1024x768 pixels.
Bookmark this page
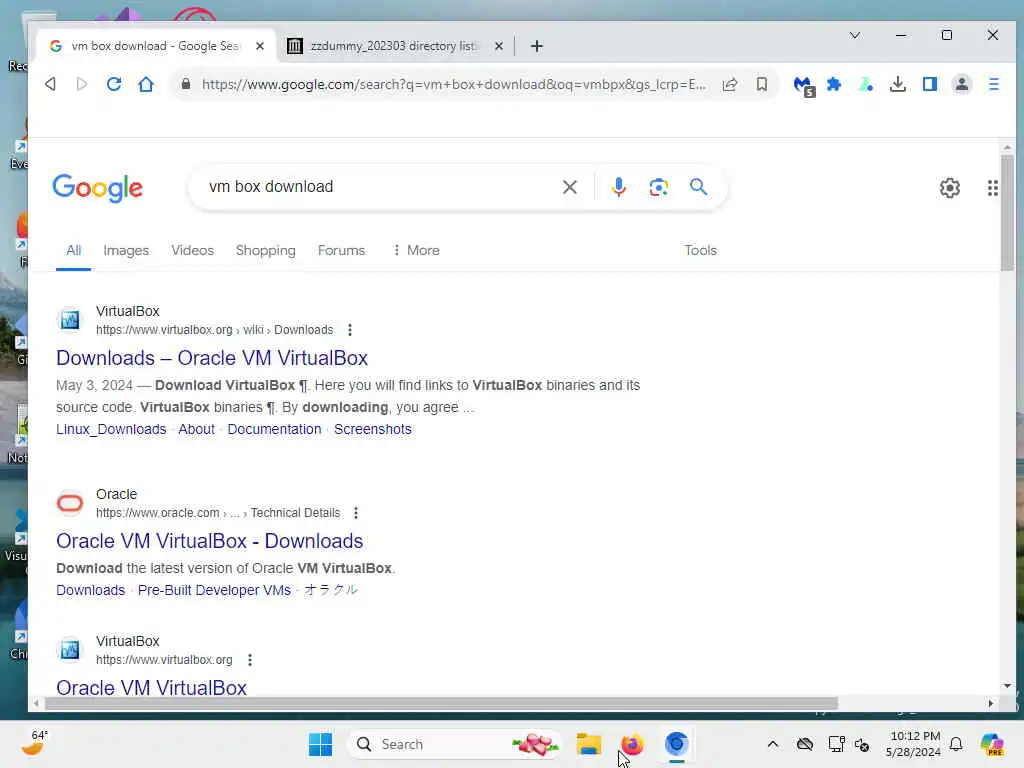pos(761,84)
